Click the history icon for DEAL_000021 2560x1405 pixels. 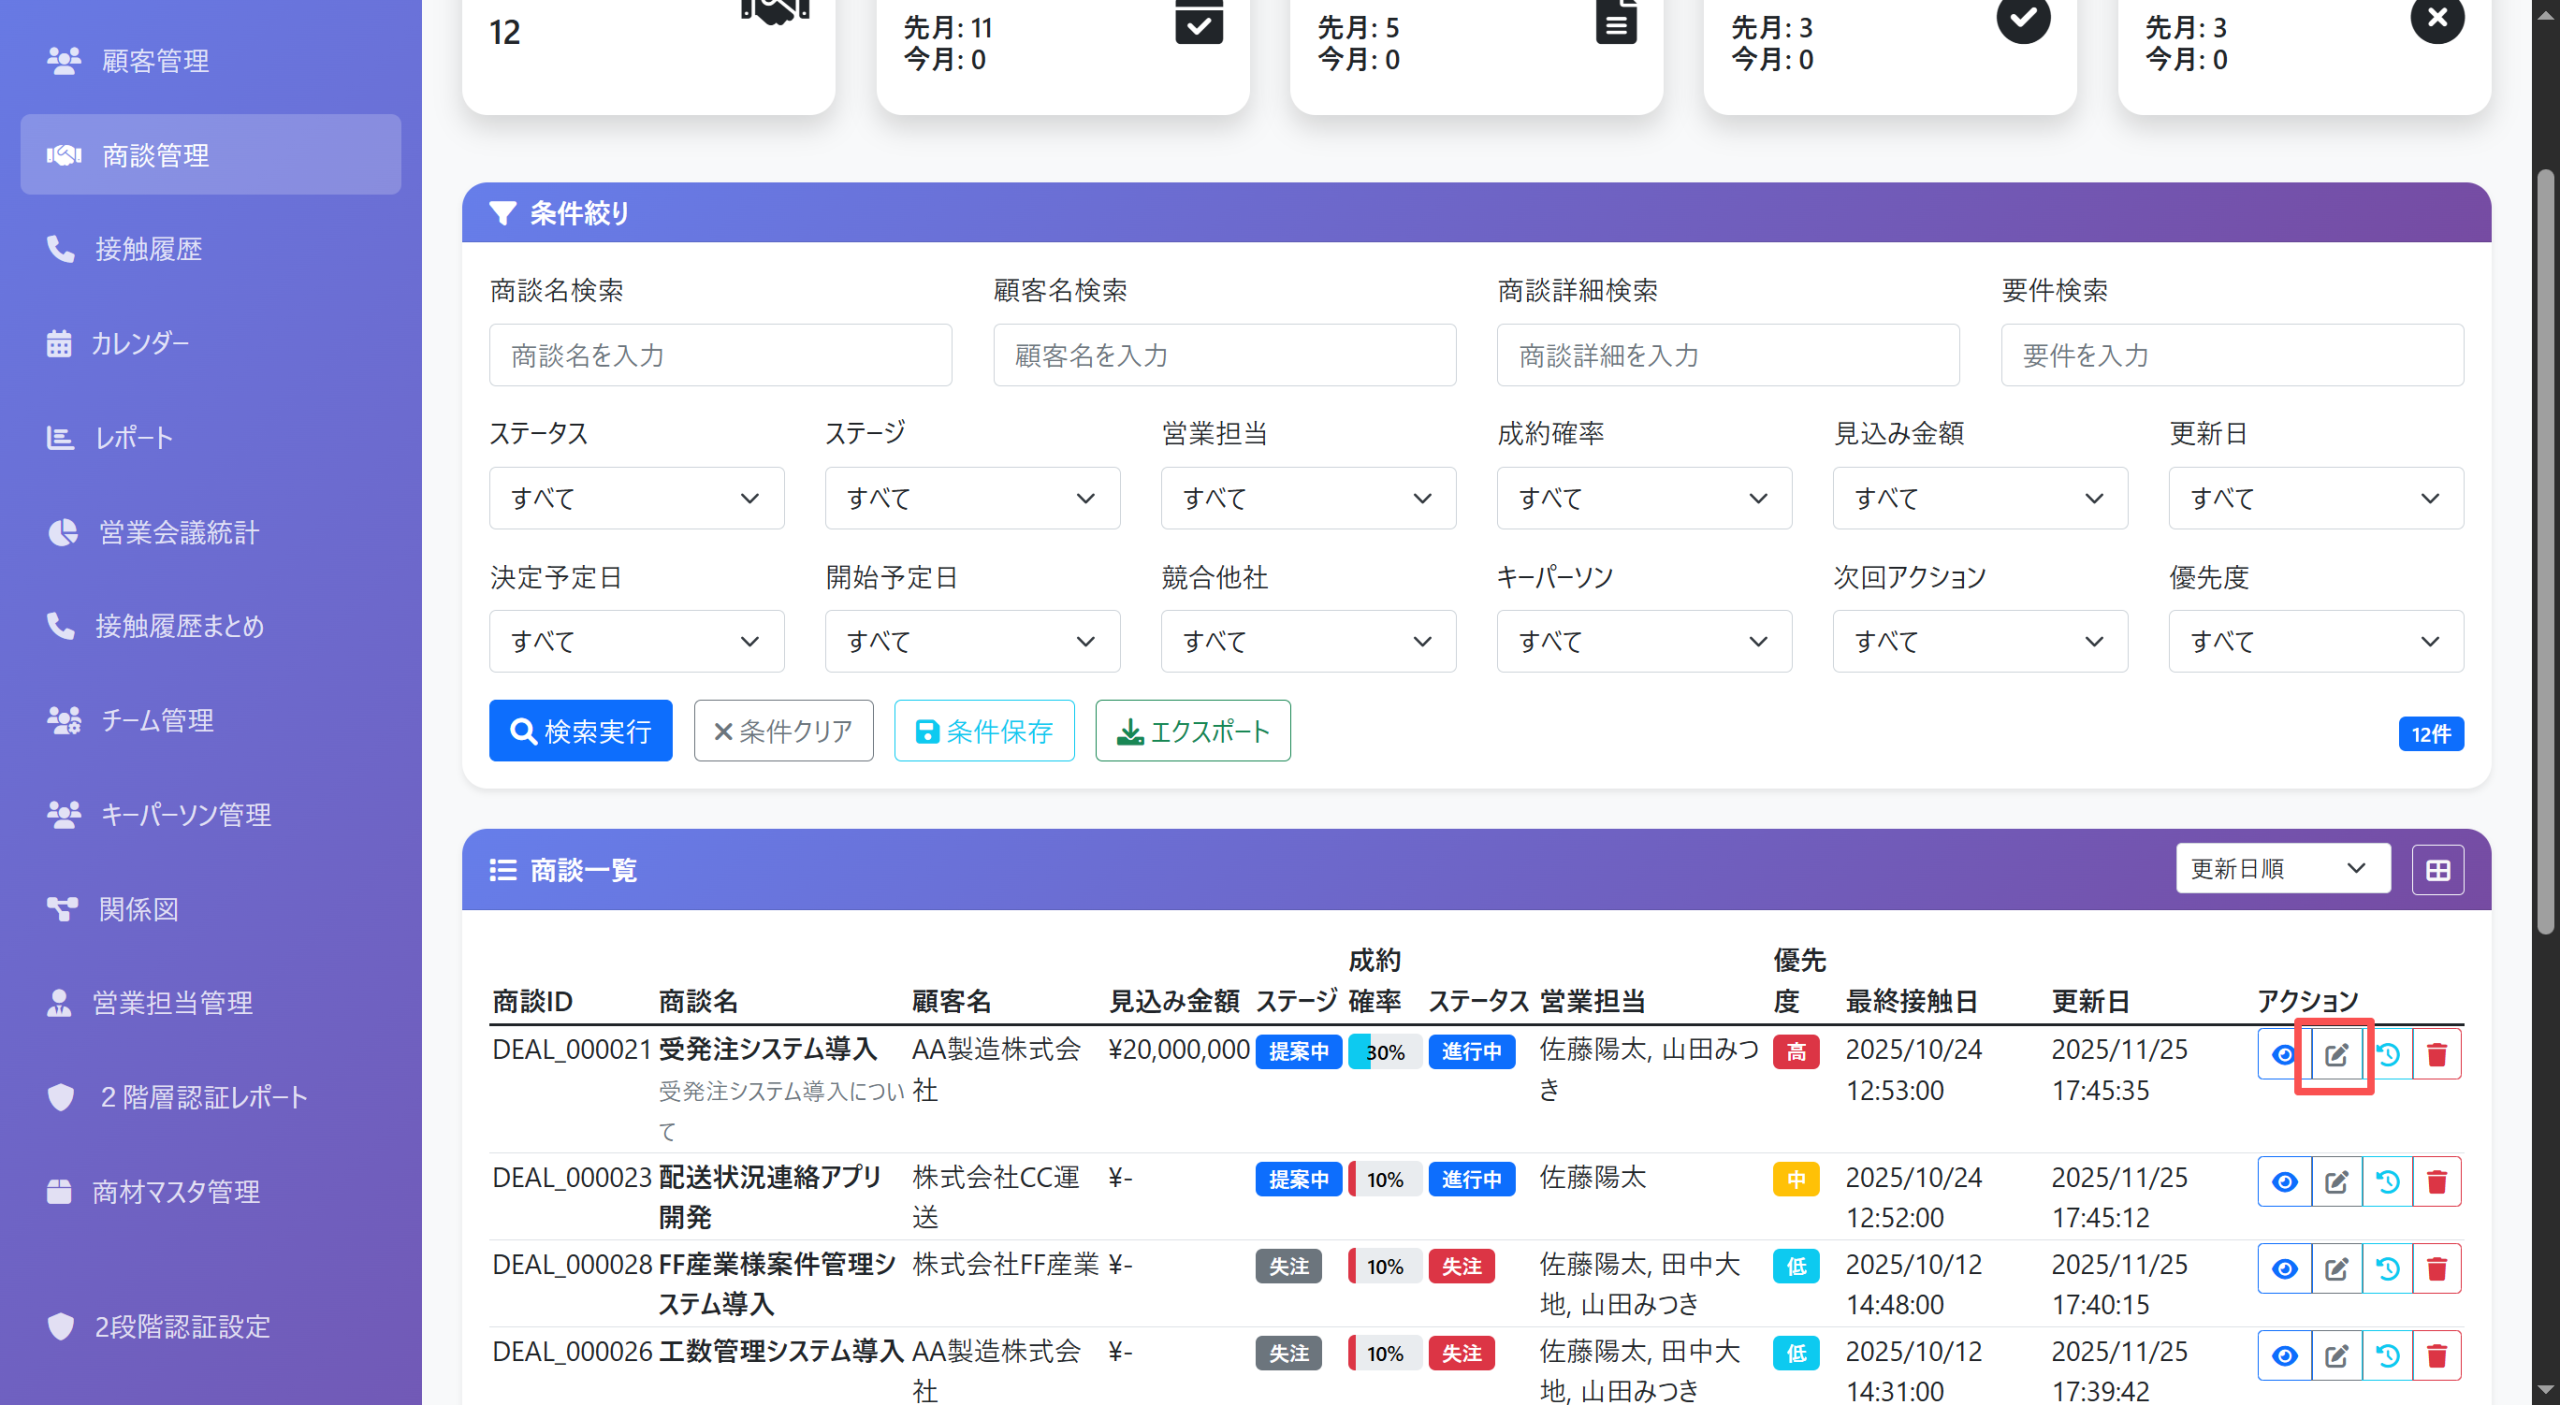[x=2388, y=1053]
